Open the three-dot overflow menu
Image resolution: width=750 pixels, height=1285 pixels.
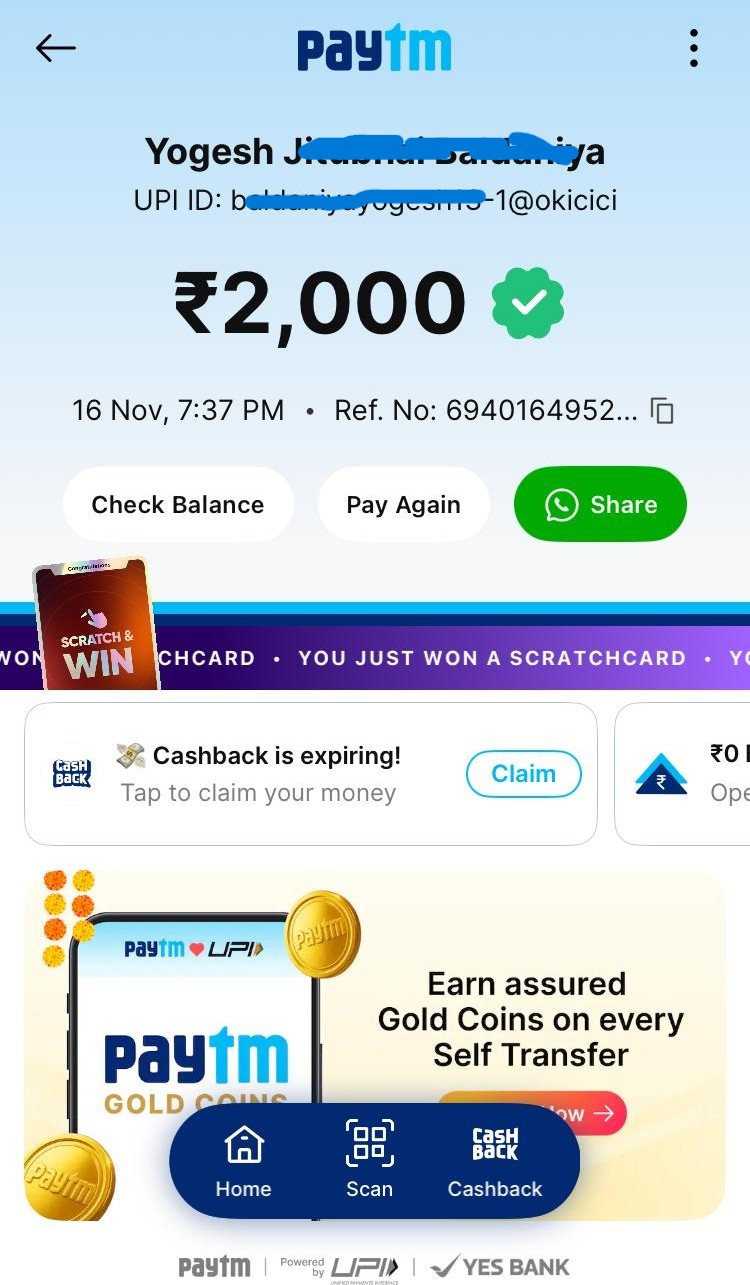point(693,48)
